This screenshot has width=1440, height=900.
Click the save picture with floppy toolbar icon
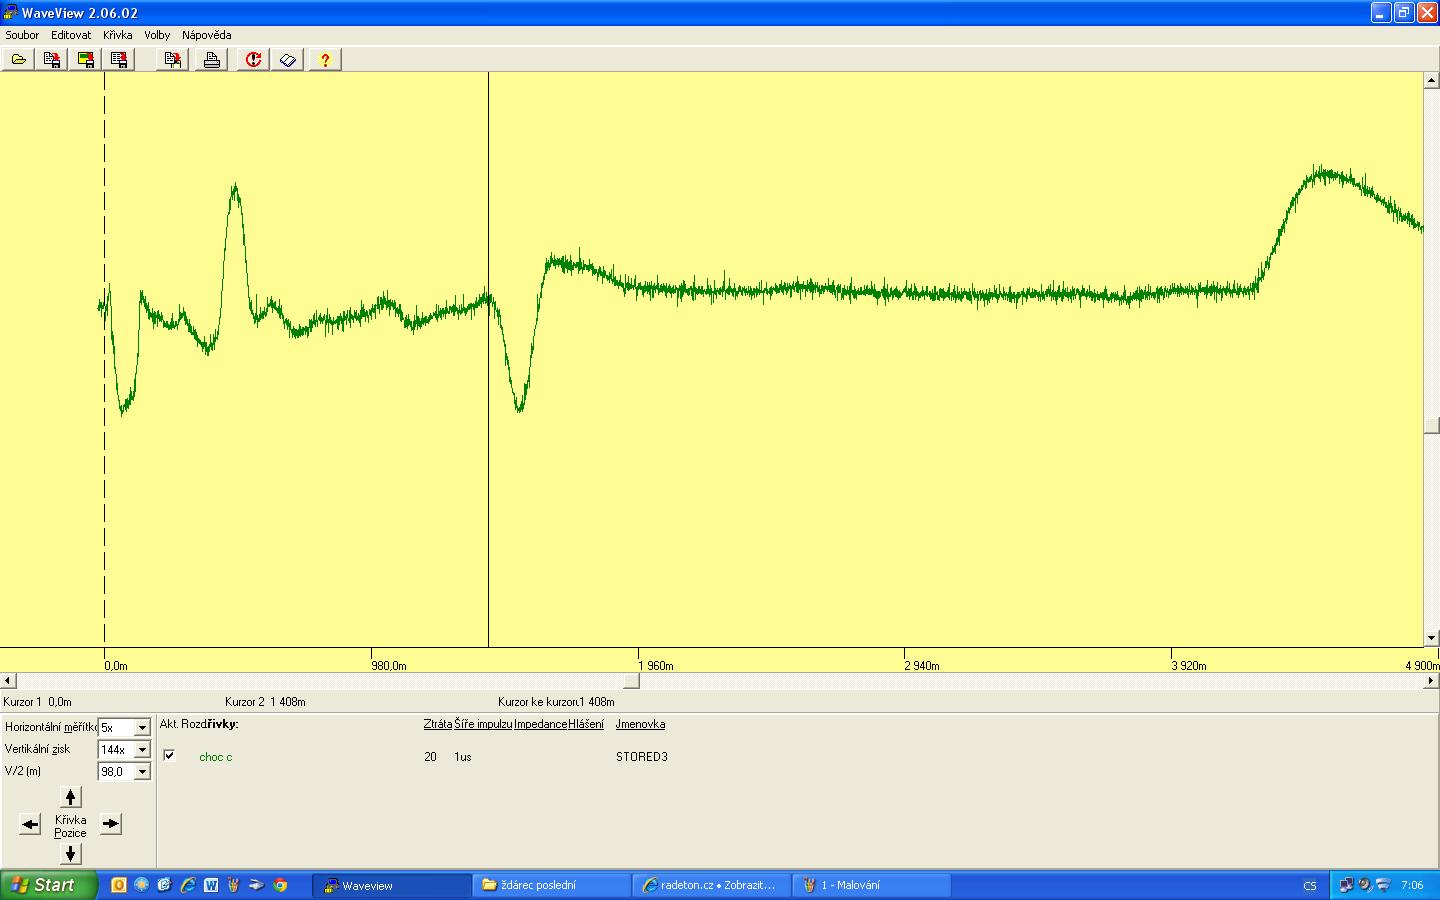coord(86,60)
